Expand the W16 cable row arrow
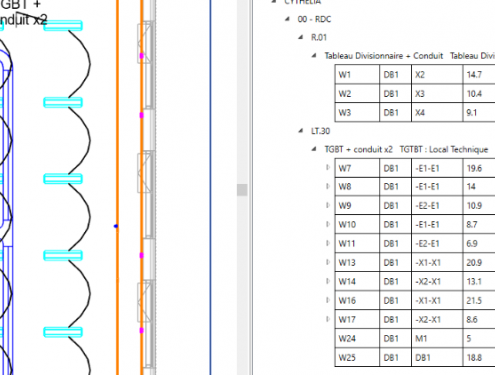This screenshot has height=375, width=495. click(x=328, y=300)
